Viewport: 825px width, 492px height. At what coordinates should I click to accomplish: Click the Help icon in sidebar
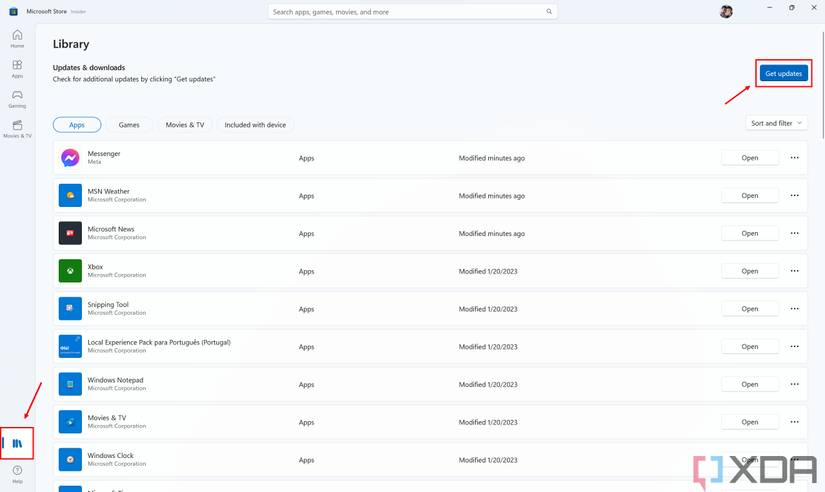pyautogui.click(x=17, y=473)
